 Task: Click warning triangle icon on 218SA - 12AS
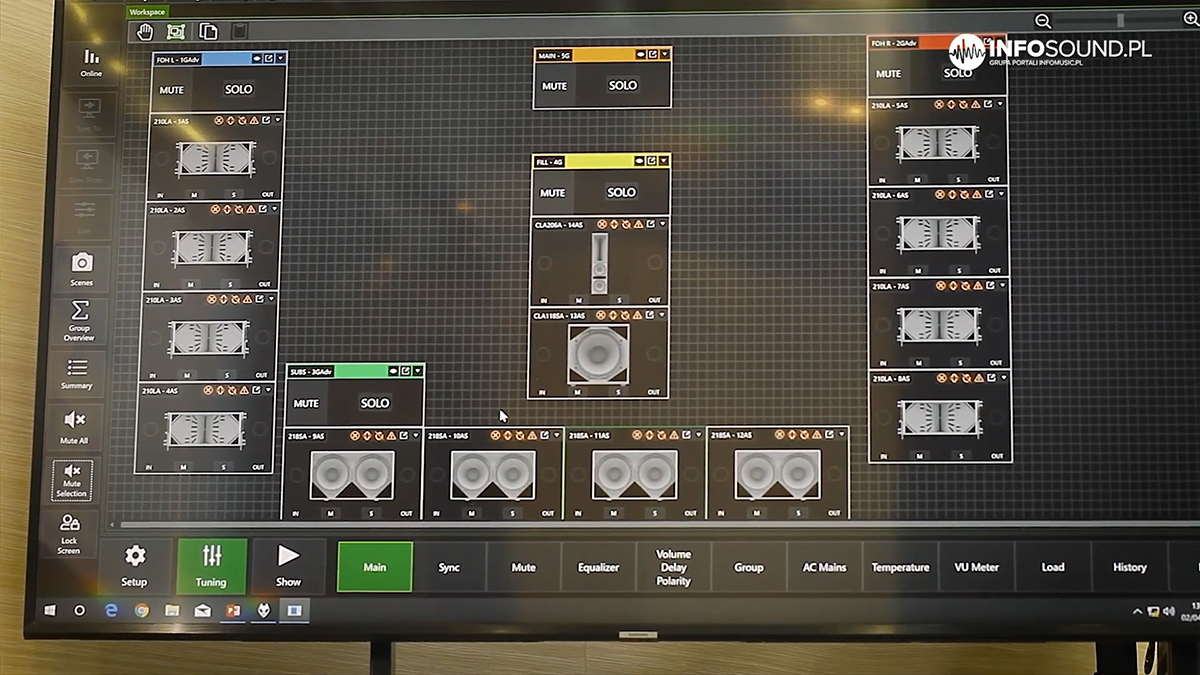(815, 435)
